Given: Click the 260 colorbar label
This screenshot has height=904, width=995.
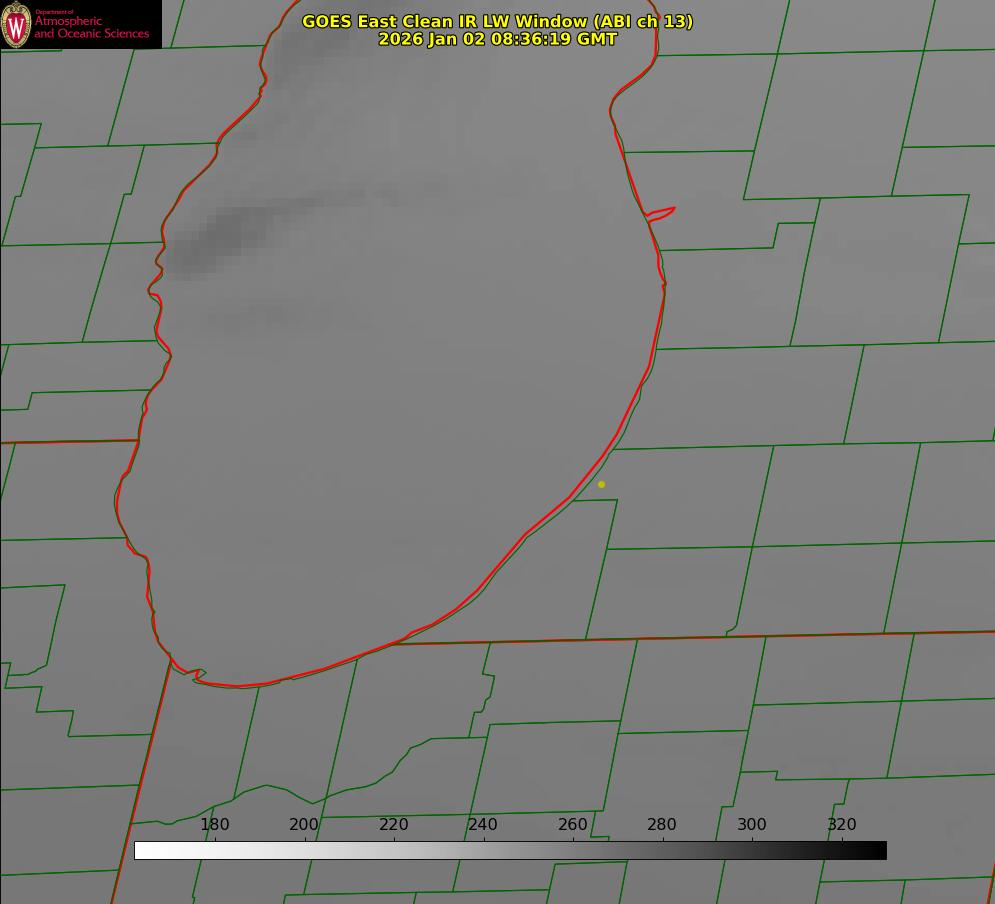Looking at the screenshot, I should click(572, 824).
